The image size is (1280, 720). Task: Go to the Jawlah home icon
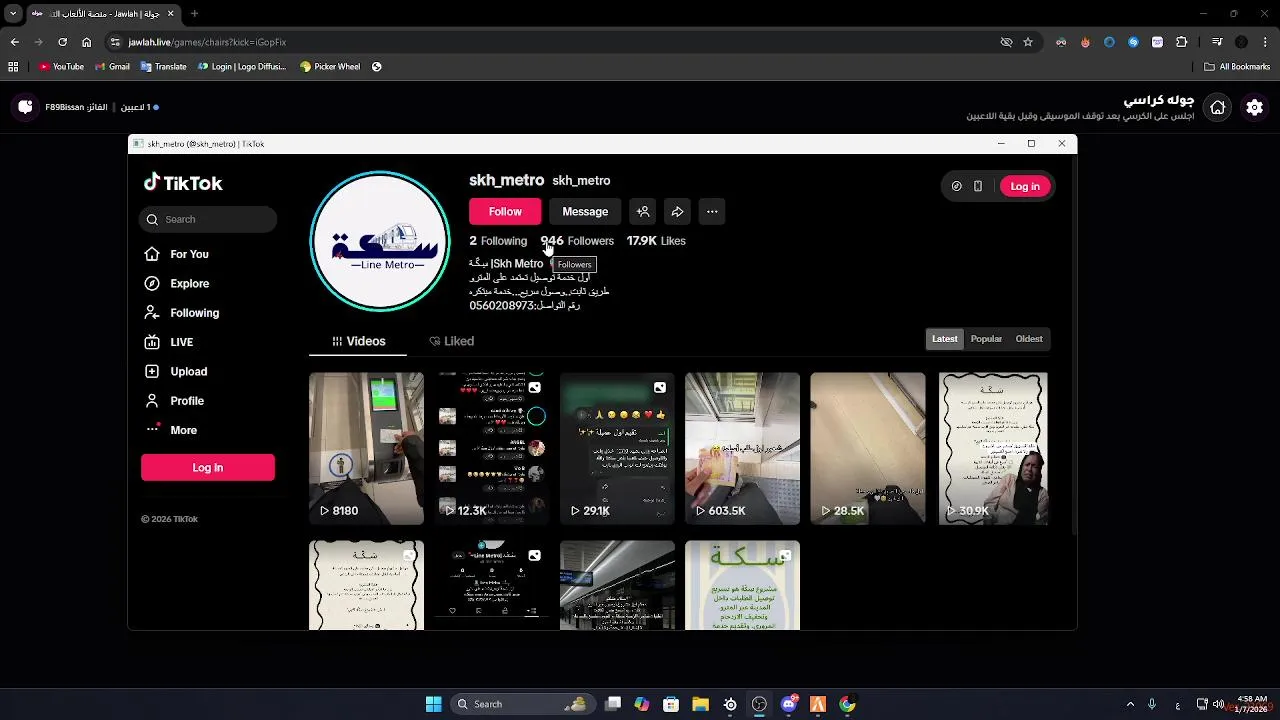tap(1217, 107)
